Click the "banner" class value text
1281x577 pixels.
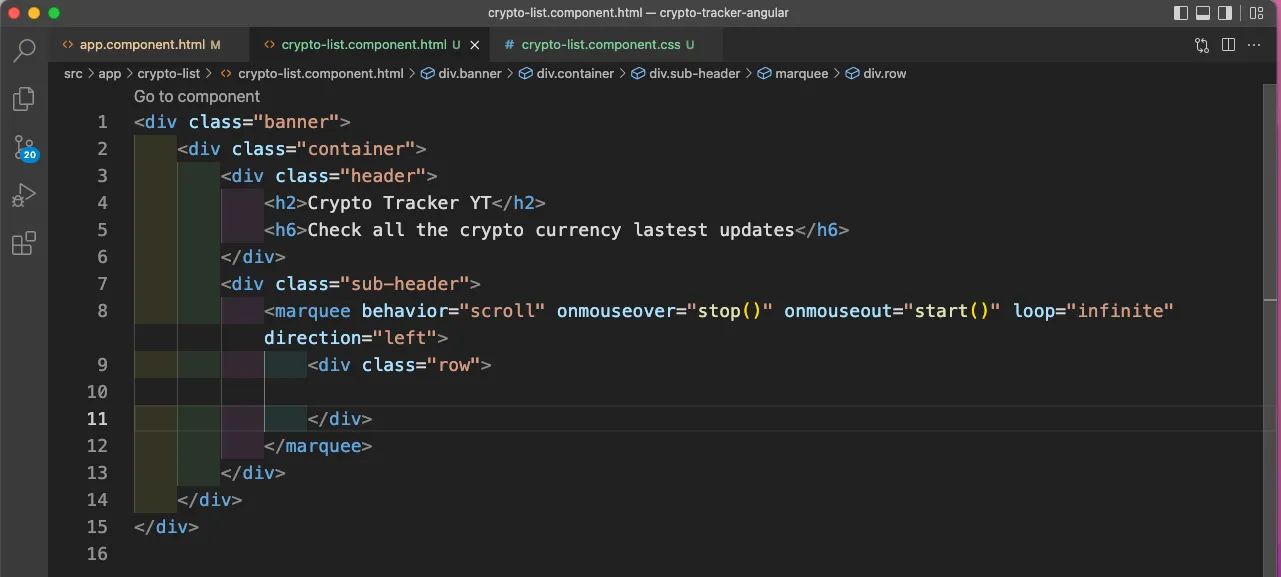pos(297,122)
